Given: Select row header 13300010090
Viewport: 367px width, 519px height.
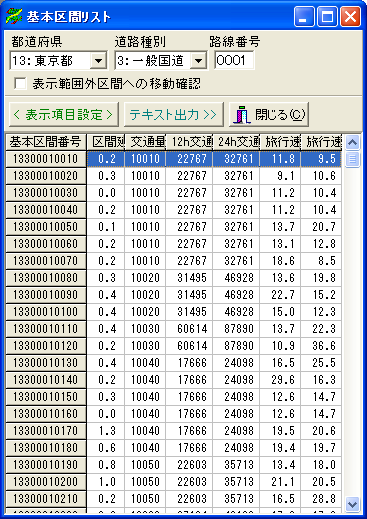Looking at the screenshot, I should pyautogui.click(x=46, y=295).
